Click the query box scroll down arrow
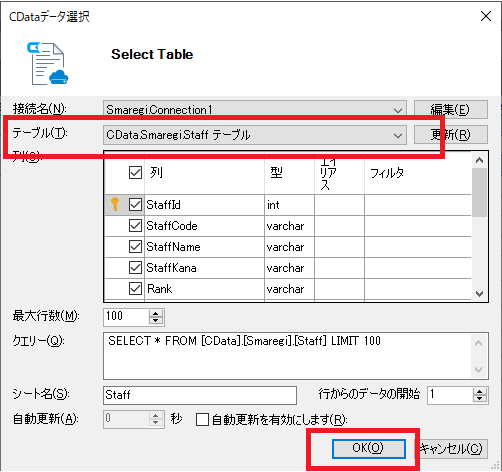502x472 pixels. pyautogui.click(x=479, y=369)
